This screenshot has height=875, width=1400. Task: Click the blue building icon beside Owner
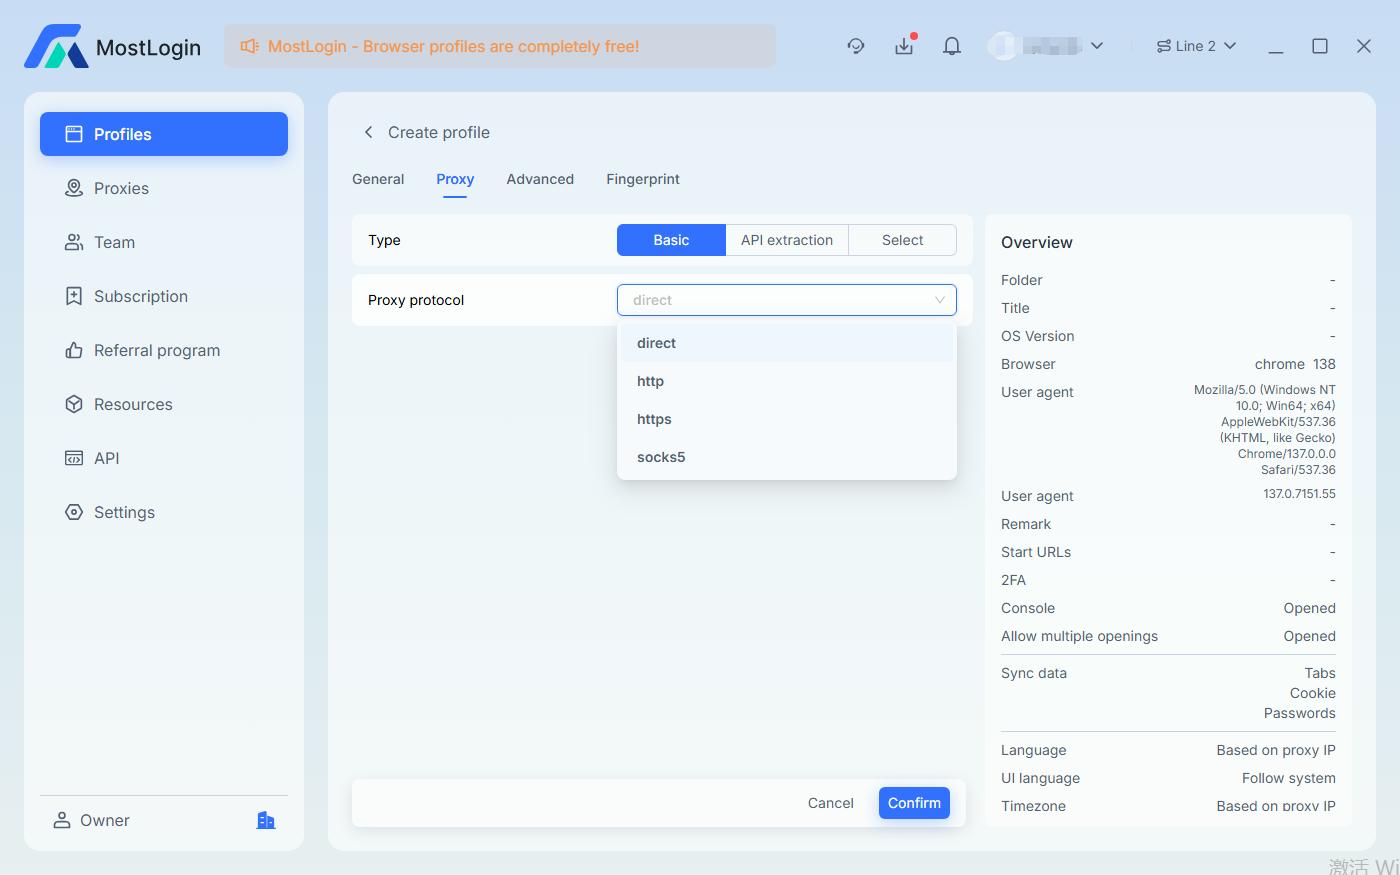tap(266, 820)
